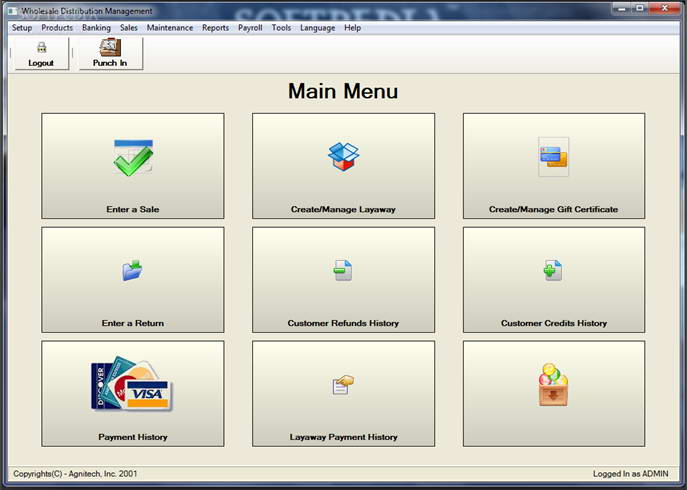The image size is (687, 490).
Task: Click the Layaway Payment History hand icon
Action: (x=343, y=384)
